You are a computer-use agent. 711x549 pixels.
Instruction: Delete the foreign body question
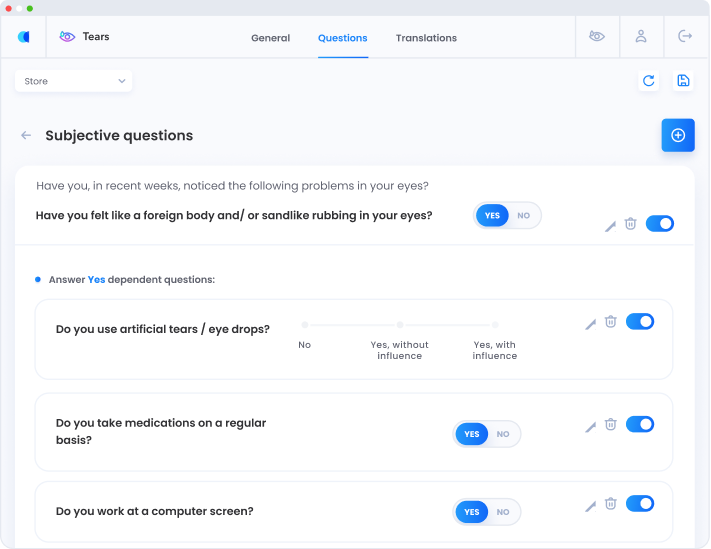pos(630,224)
